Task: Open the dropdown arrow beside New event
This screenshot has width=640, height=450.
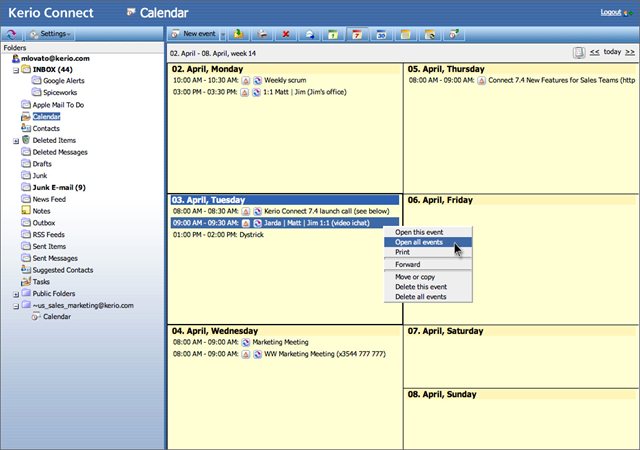Action: (223, 35)
